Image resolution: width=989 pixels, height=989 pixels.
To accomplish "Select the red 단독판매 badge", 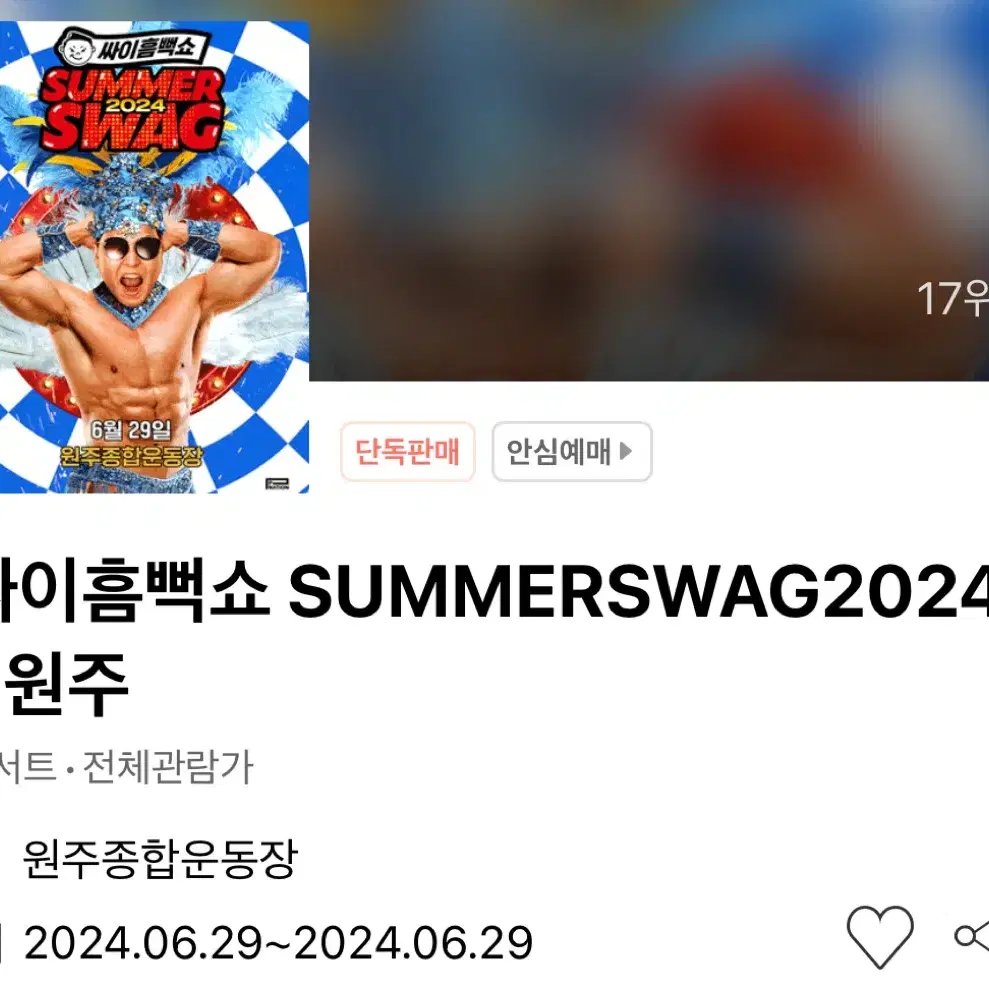I will 407,452.
